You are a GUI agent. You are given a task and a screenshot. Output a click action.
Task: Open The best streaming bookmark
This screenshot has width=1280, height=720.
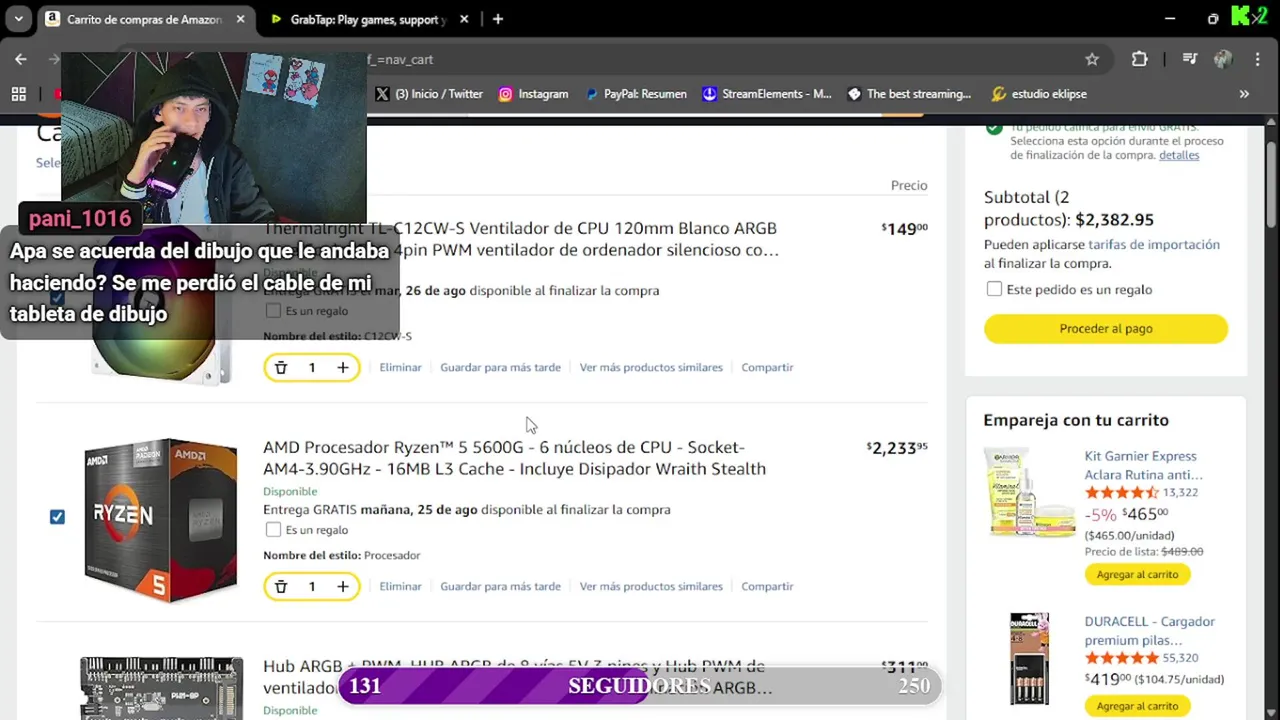[909, 94]
